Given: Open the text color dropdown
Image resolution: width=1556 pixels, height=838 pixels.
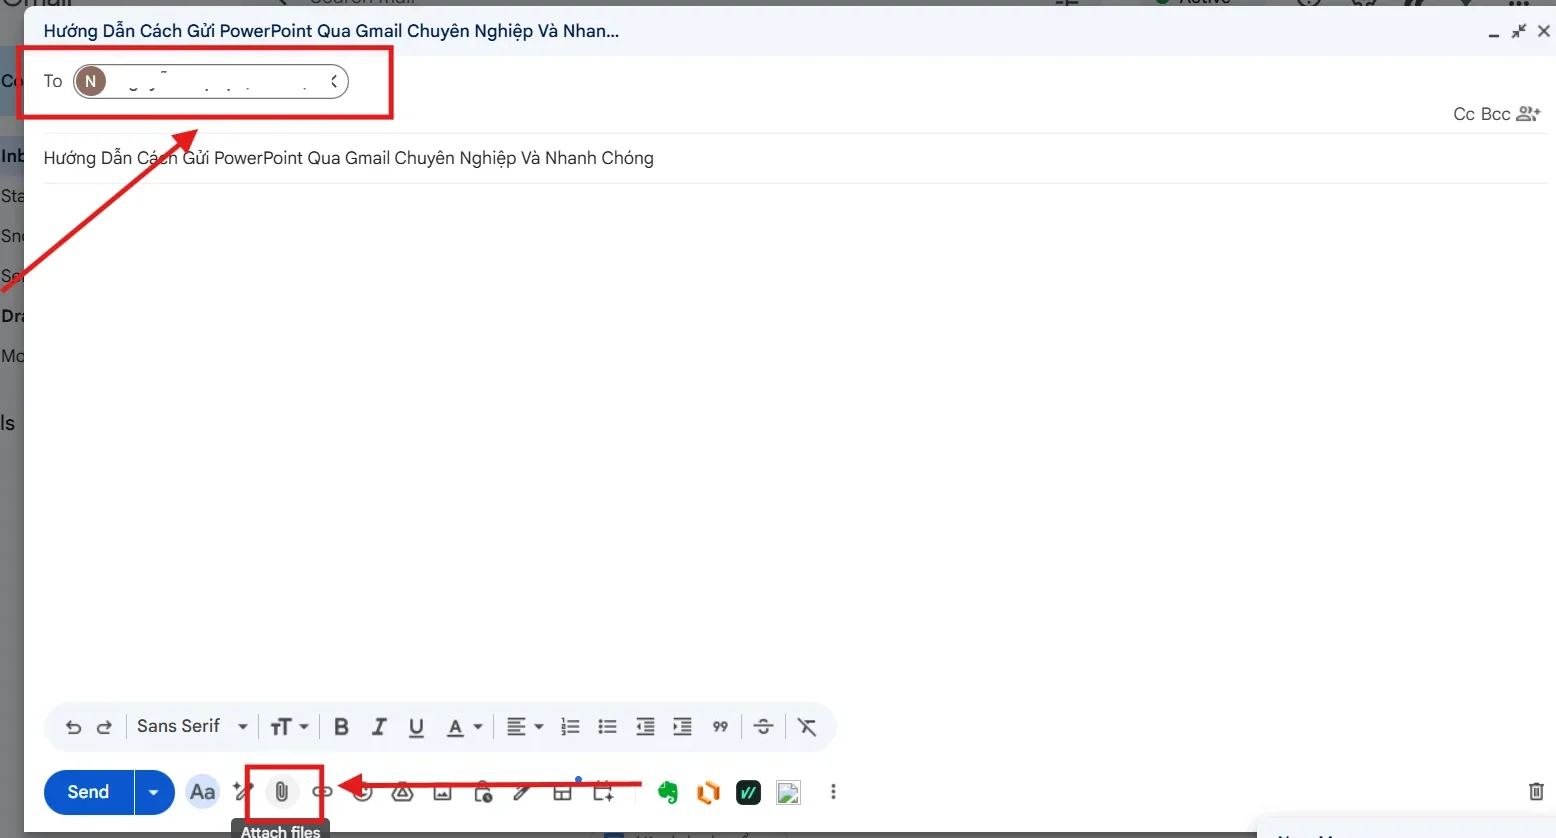Looking at the screenshot, I should click(464, 727).
